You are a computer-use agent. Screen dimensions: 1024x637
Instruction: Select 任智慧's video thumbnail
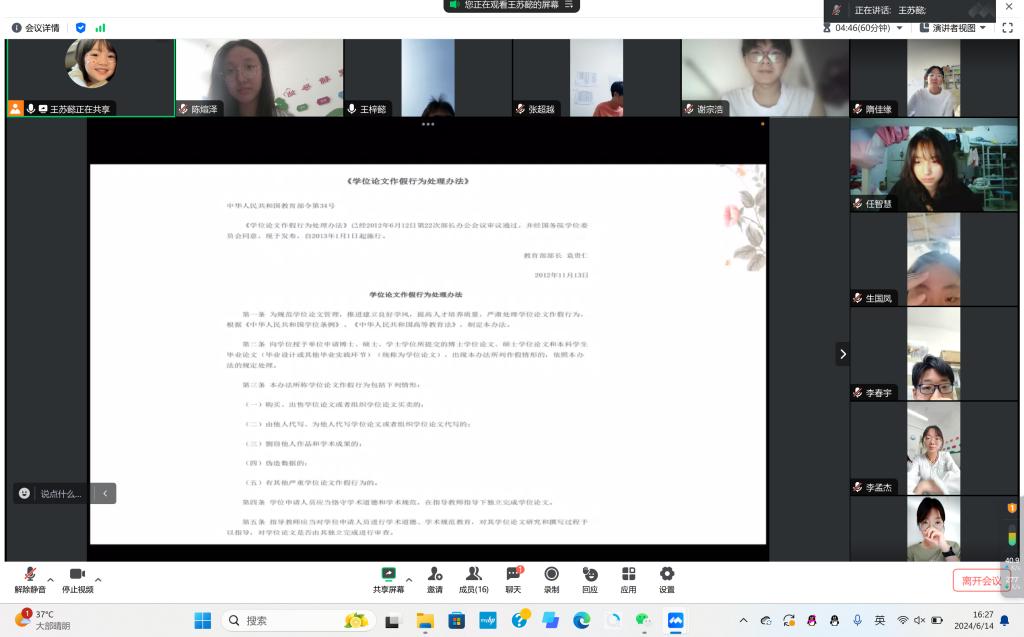tap(905, 165)
